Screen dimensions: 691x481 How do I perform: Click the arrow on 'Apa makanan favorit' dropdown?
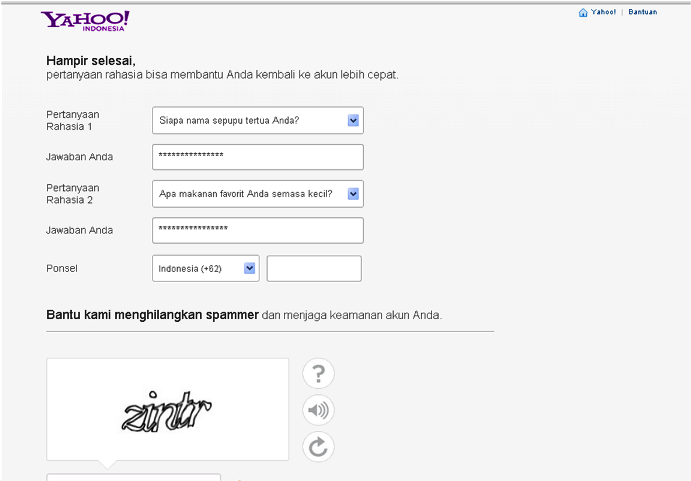click(x=353, y=194)
